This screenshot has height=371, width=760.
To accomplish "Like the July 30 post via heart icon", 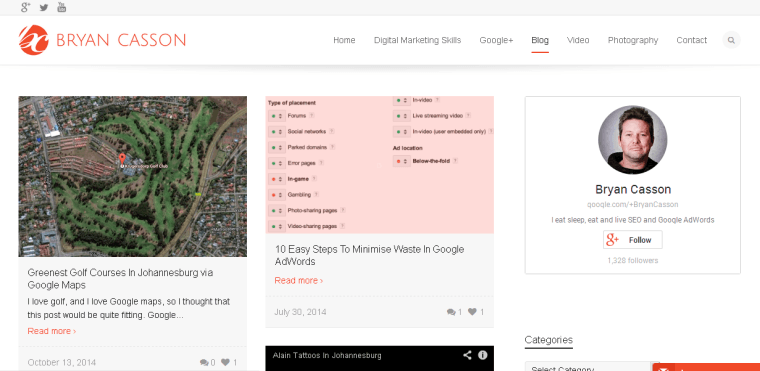I will tap(473, 312).
